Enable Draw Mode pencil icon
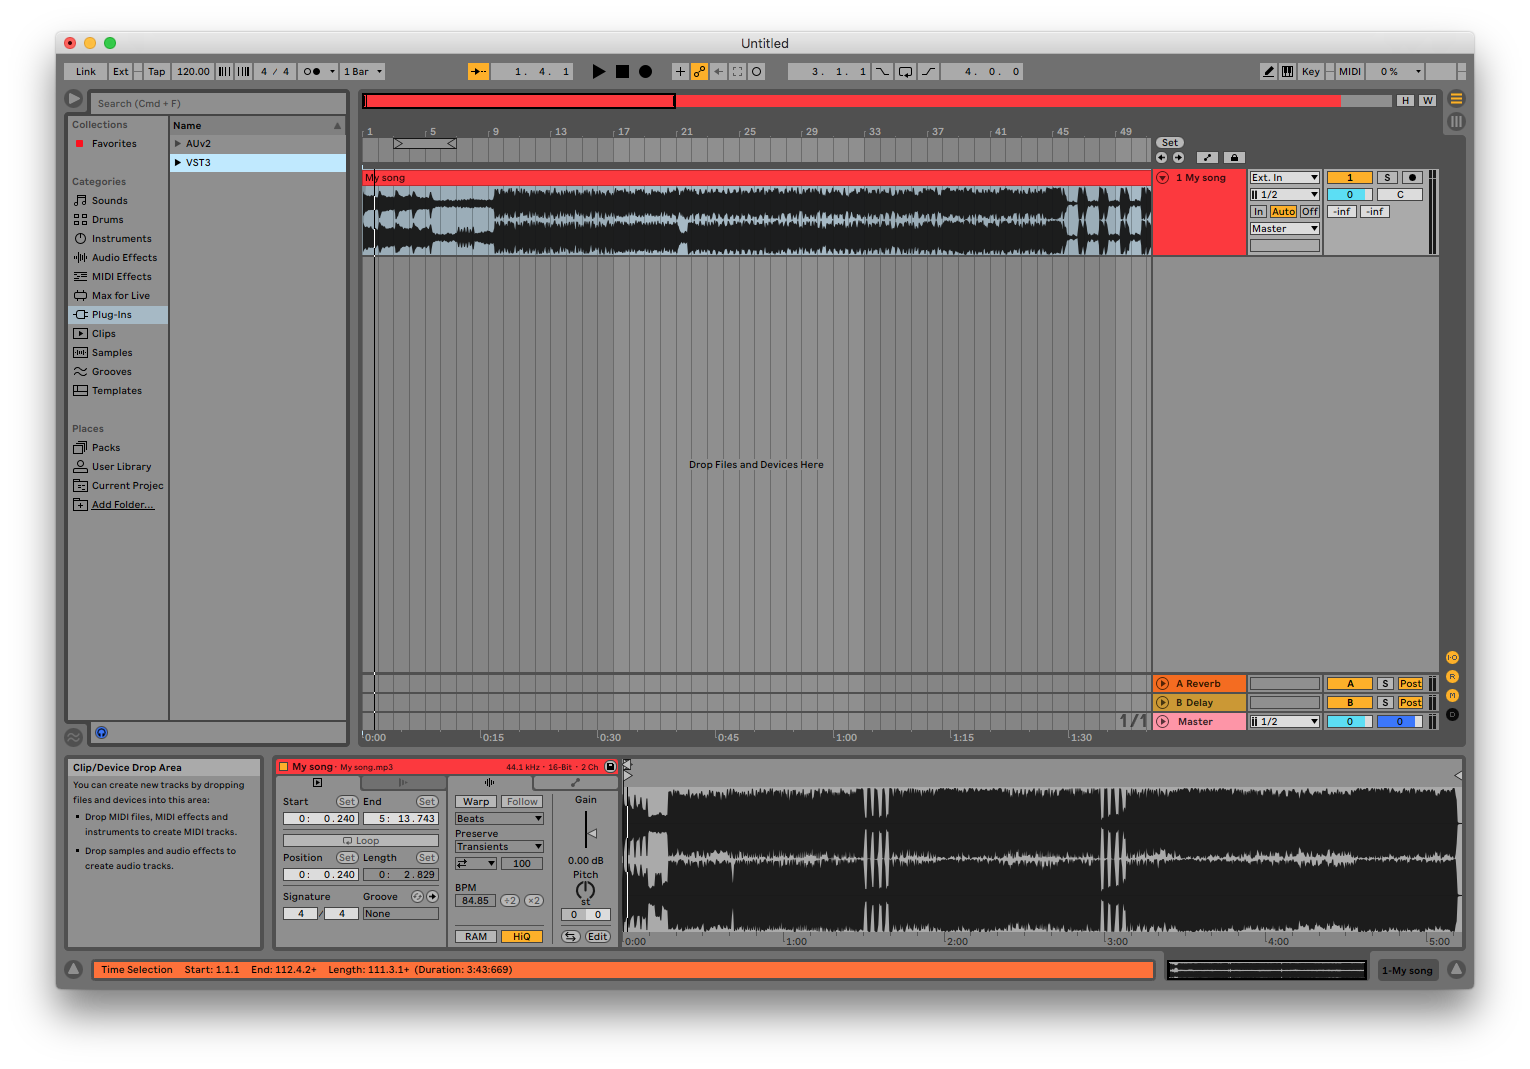The width and height of the screenshot is (1530, 1069). (1269, 72)
